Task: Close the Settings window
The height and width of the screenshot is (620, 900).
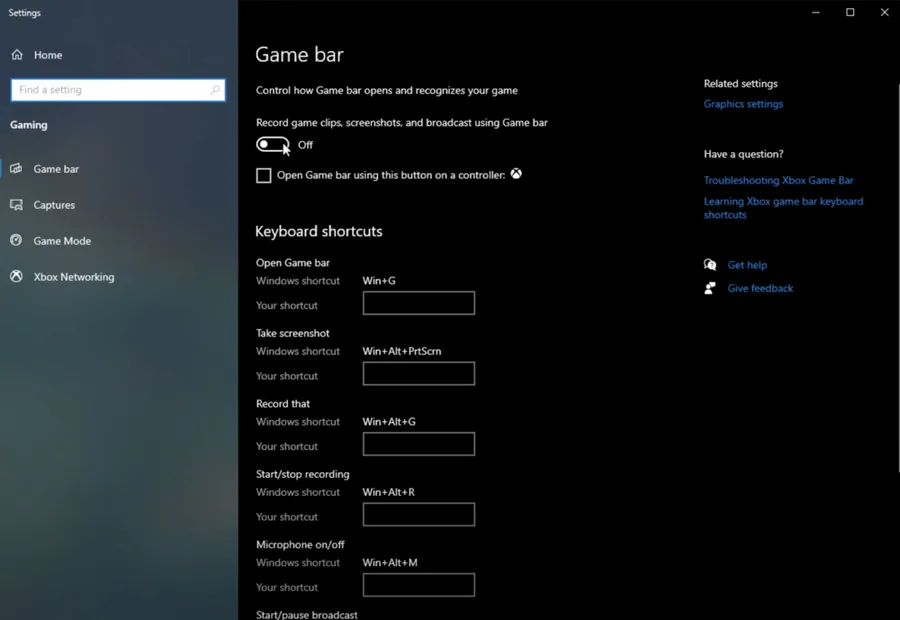Action: [x=885, y=12]
